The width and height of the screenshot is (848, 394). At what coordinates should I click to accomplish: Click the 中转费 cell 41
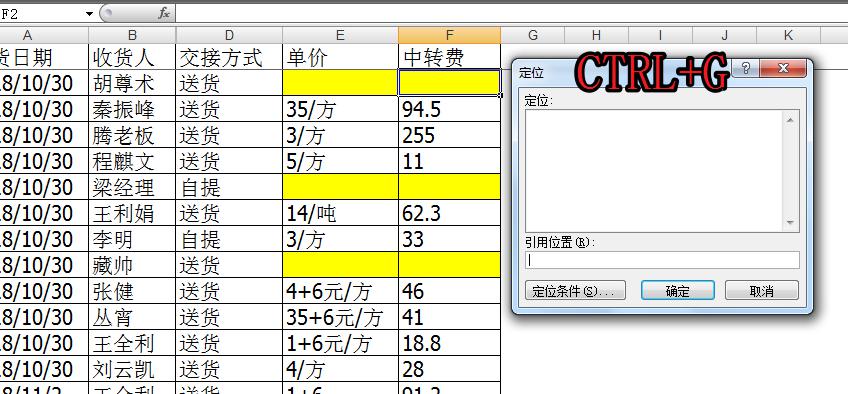click(x=449, y=317)
